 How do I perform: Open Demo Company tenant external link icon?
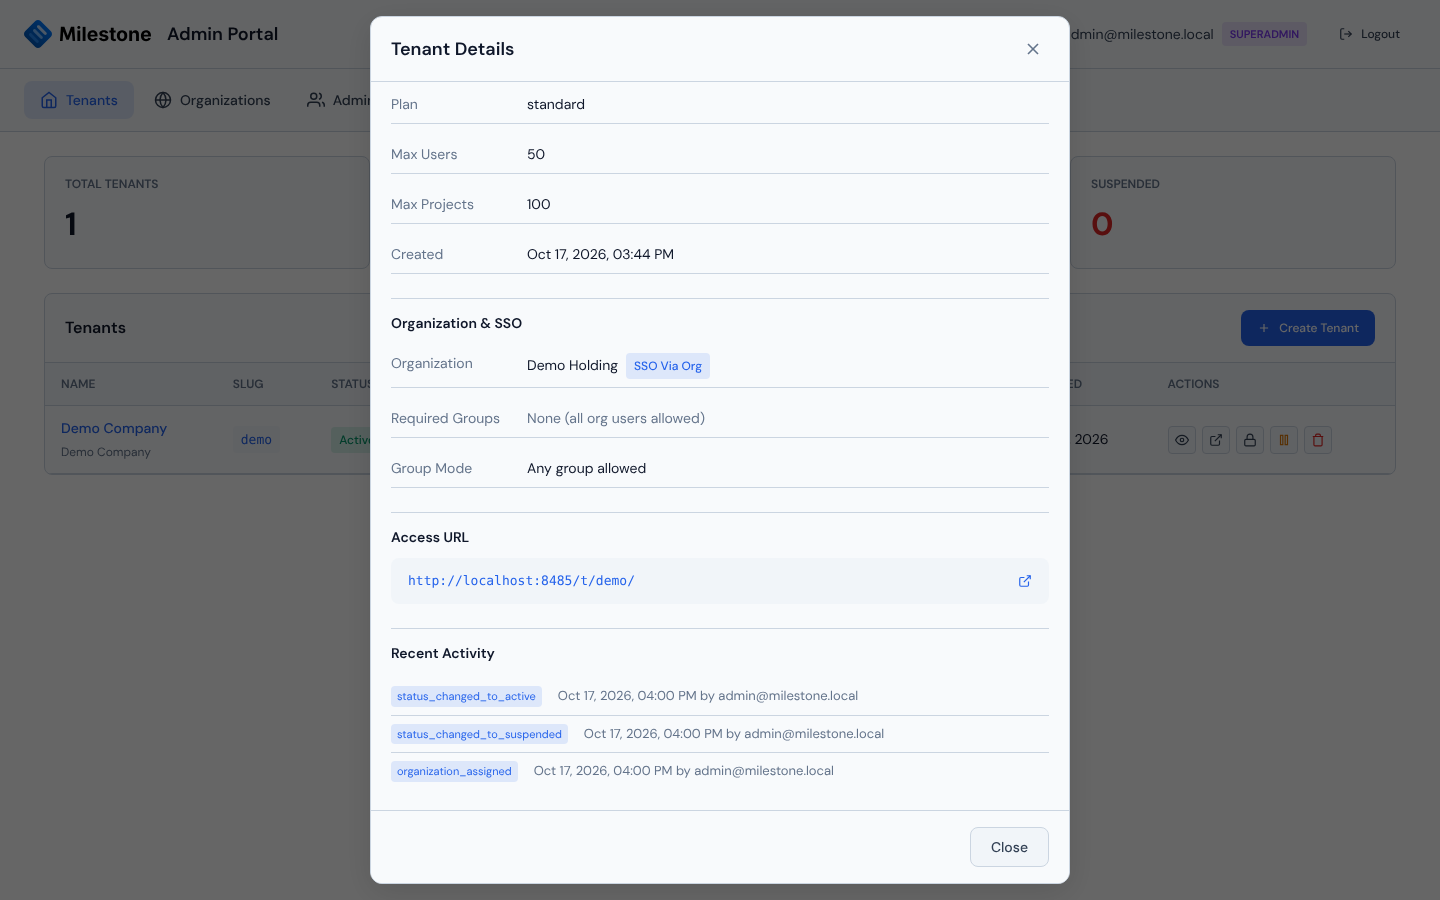pyautogui.click(x=1216, y=440)
